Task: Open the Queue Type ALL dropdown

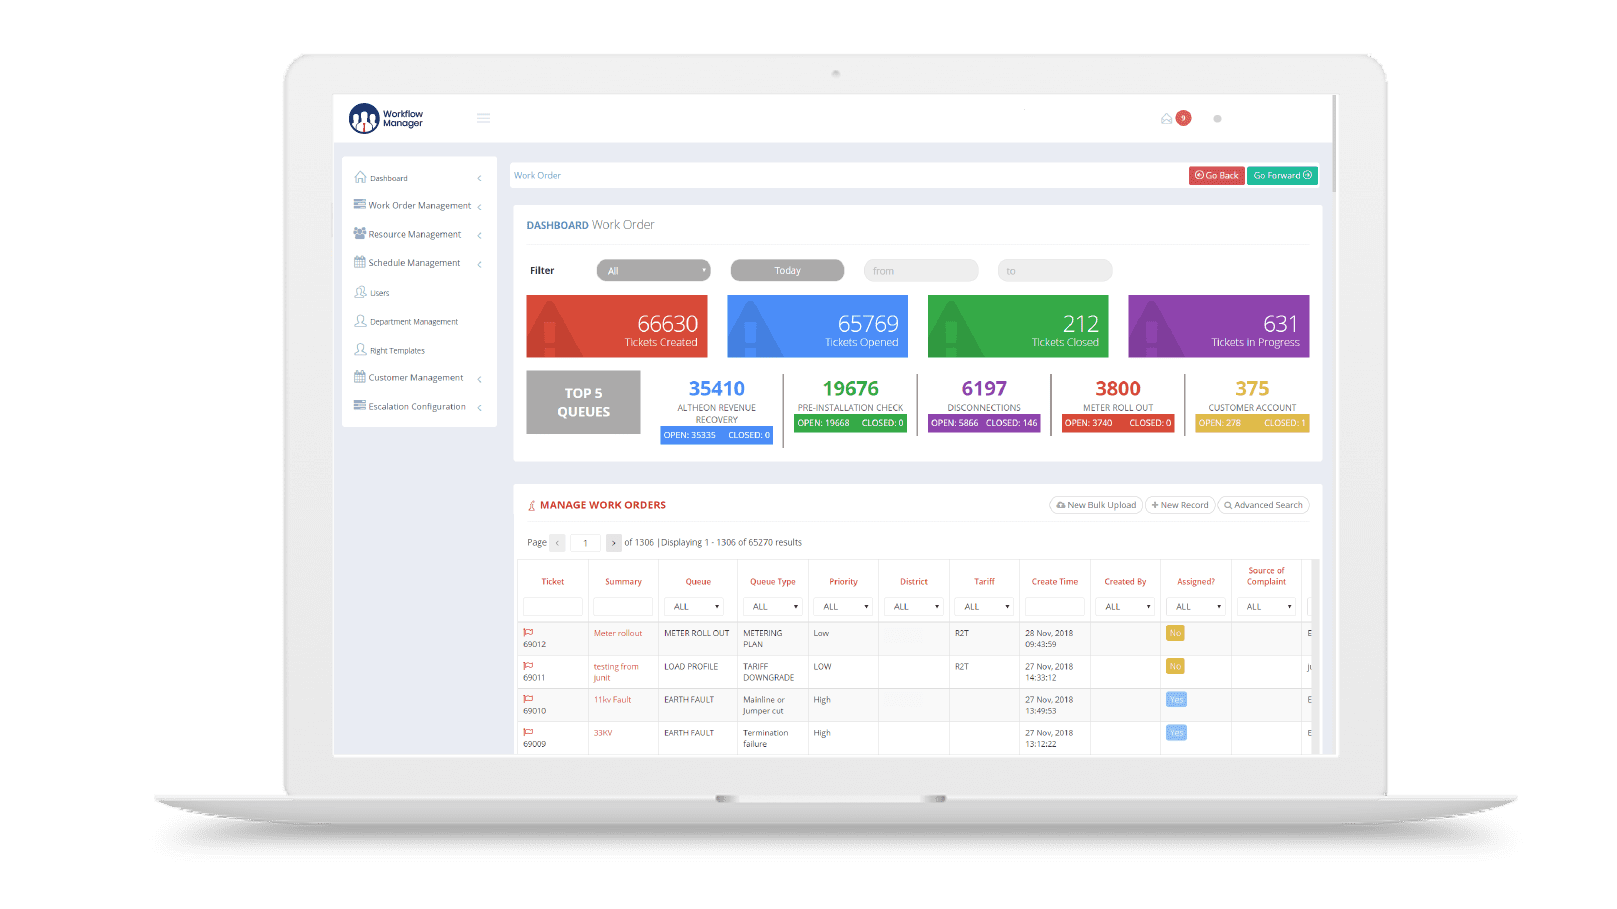Action: (x=773, y=606)
